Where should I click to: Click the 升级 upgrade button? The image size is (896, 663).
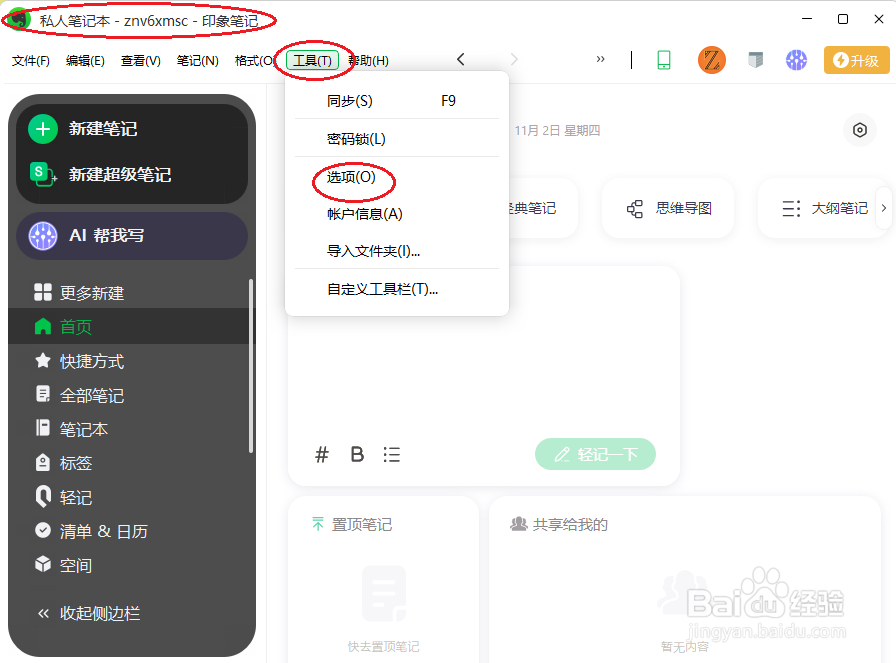point(857,60)
